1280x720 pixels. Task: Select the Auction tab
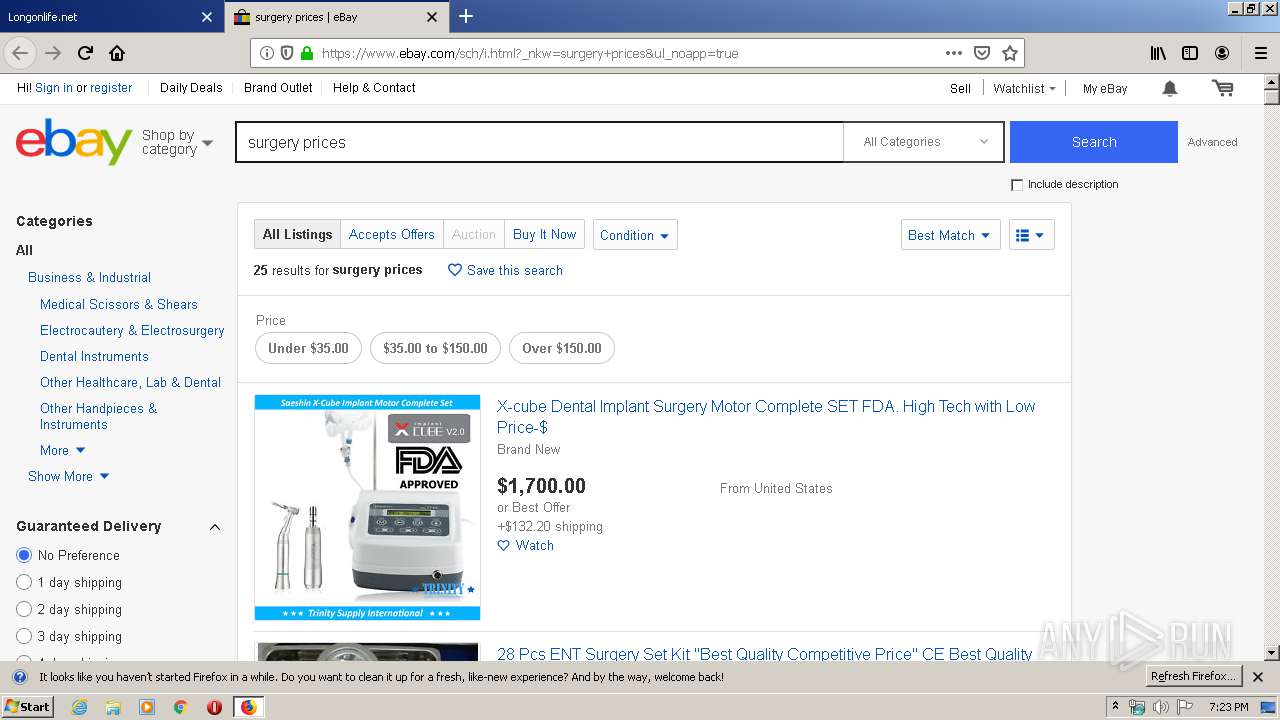coord(474,234)
